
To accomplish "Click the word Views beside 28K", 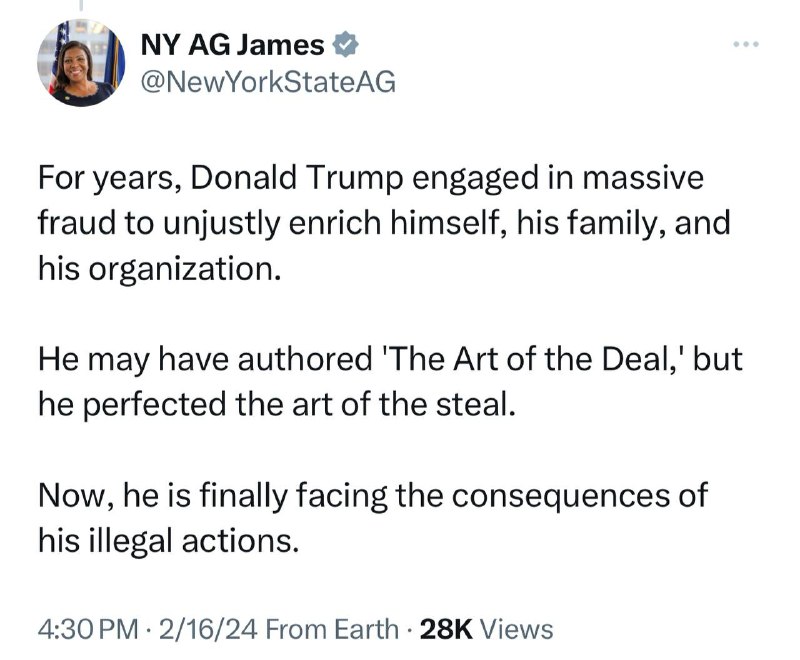I will (517, 628).
